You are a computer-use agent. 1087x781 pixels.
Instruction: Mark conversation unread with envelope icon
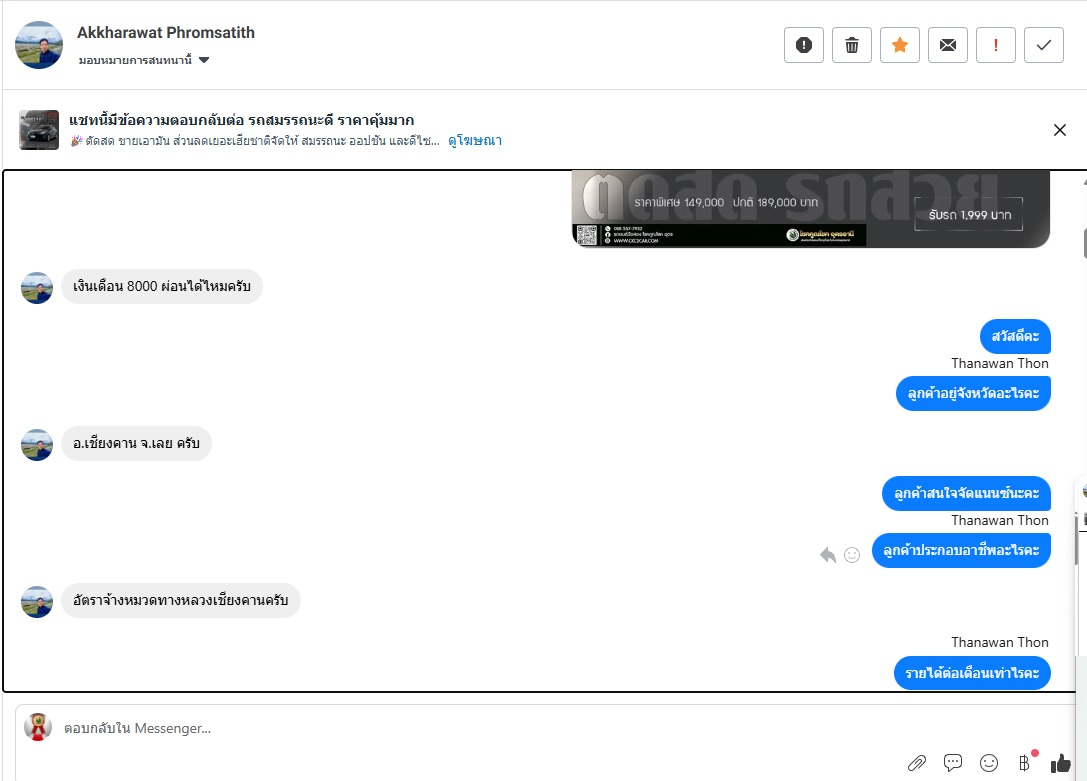(948, 45)
